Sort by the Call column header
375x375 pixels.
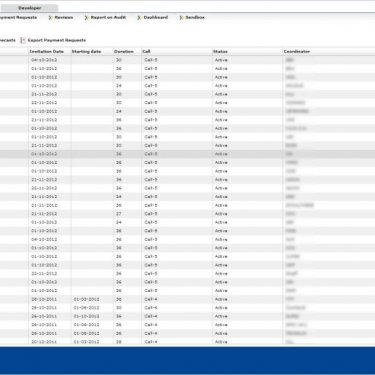tap(146, 52)
